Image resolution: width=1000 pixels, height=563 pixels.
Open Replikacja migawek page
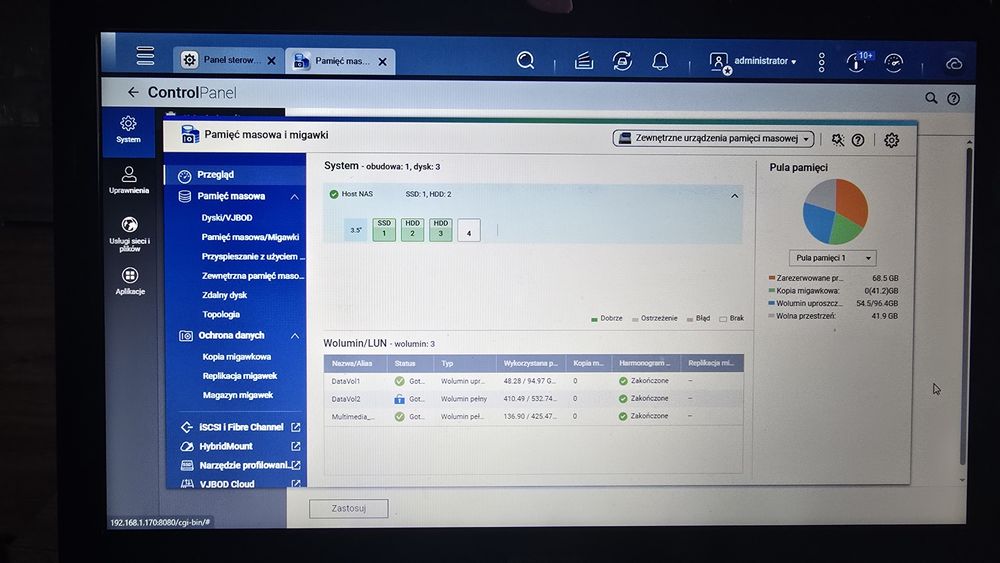[240, 376]
